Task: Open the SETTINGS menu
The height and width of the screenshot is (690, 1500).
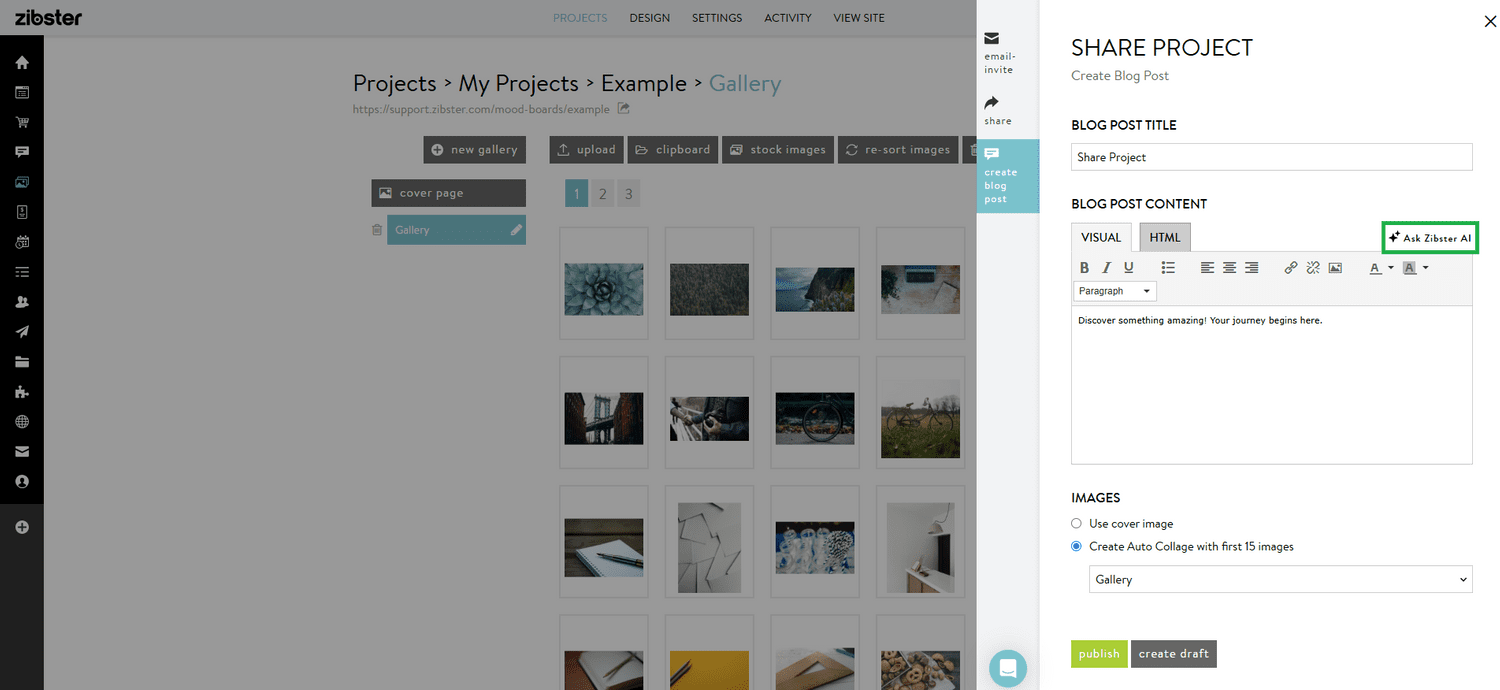Action: [717, 18]
